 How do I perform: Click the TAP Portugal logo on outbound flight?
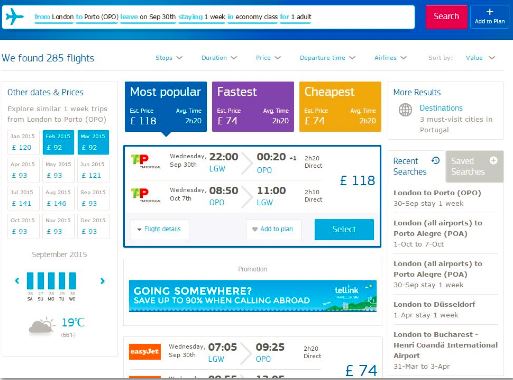coord(145,161)
